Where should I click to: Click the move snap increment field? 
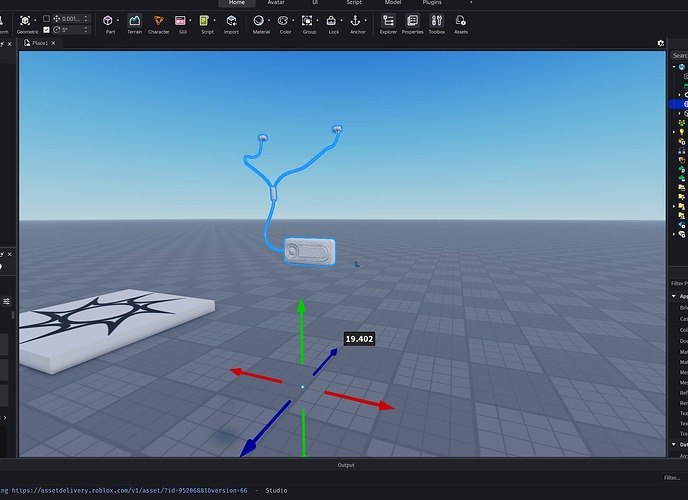click(x=71, y=18)
